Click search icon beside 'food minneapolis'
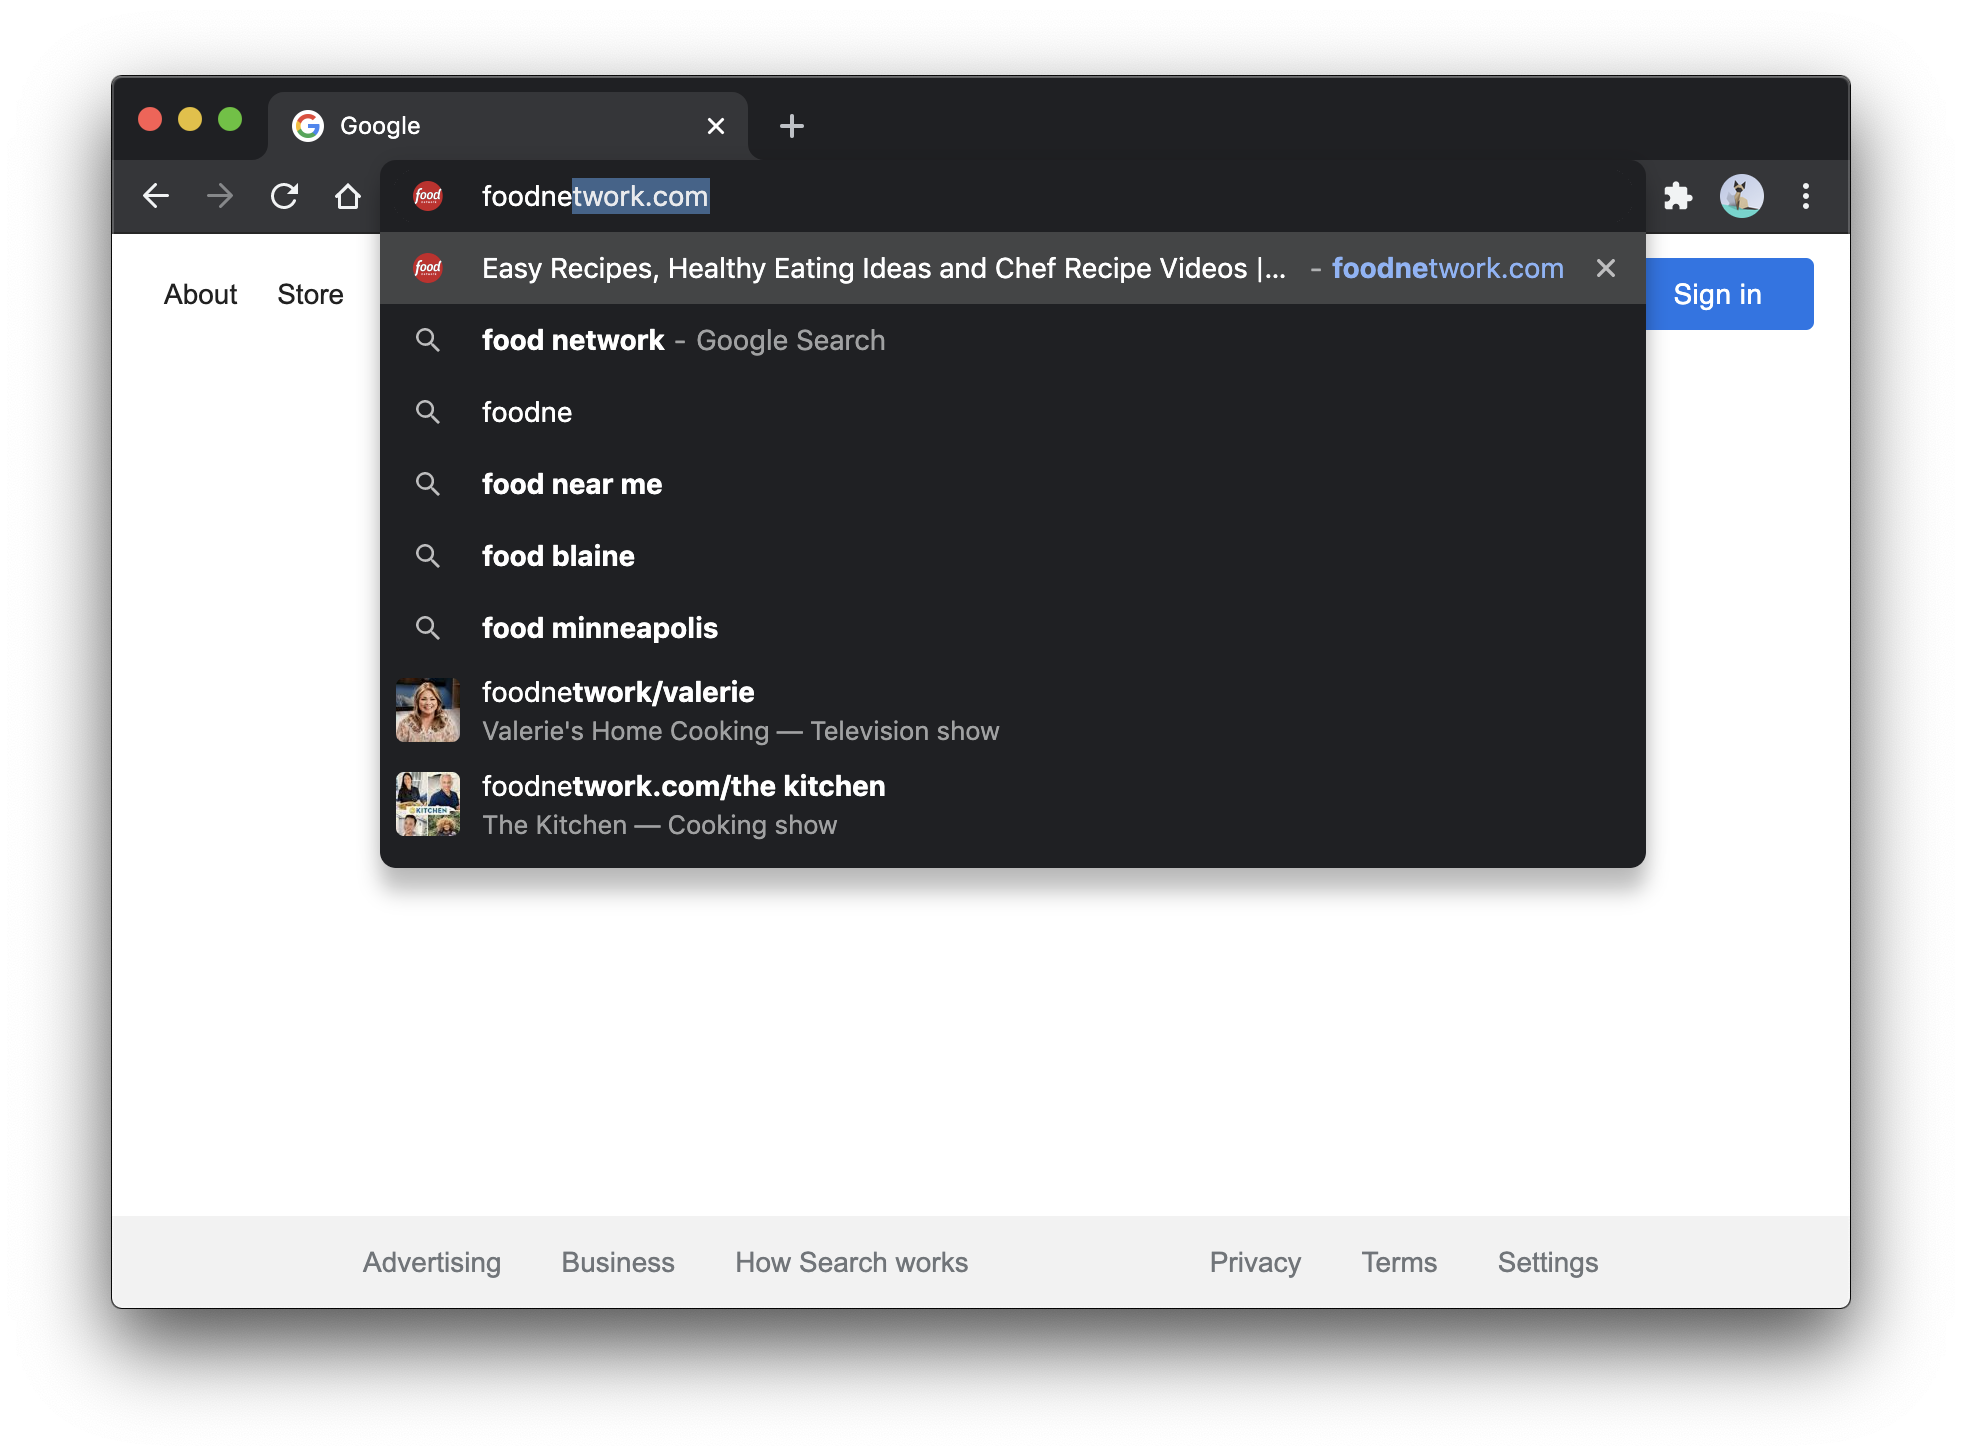 click(428, 628)
